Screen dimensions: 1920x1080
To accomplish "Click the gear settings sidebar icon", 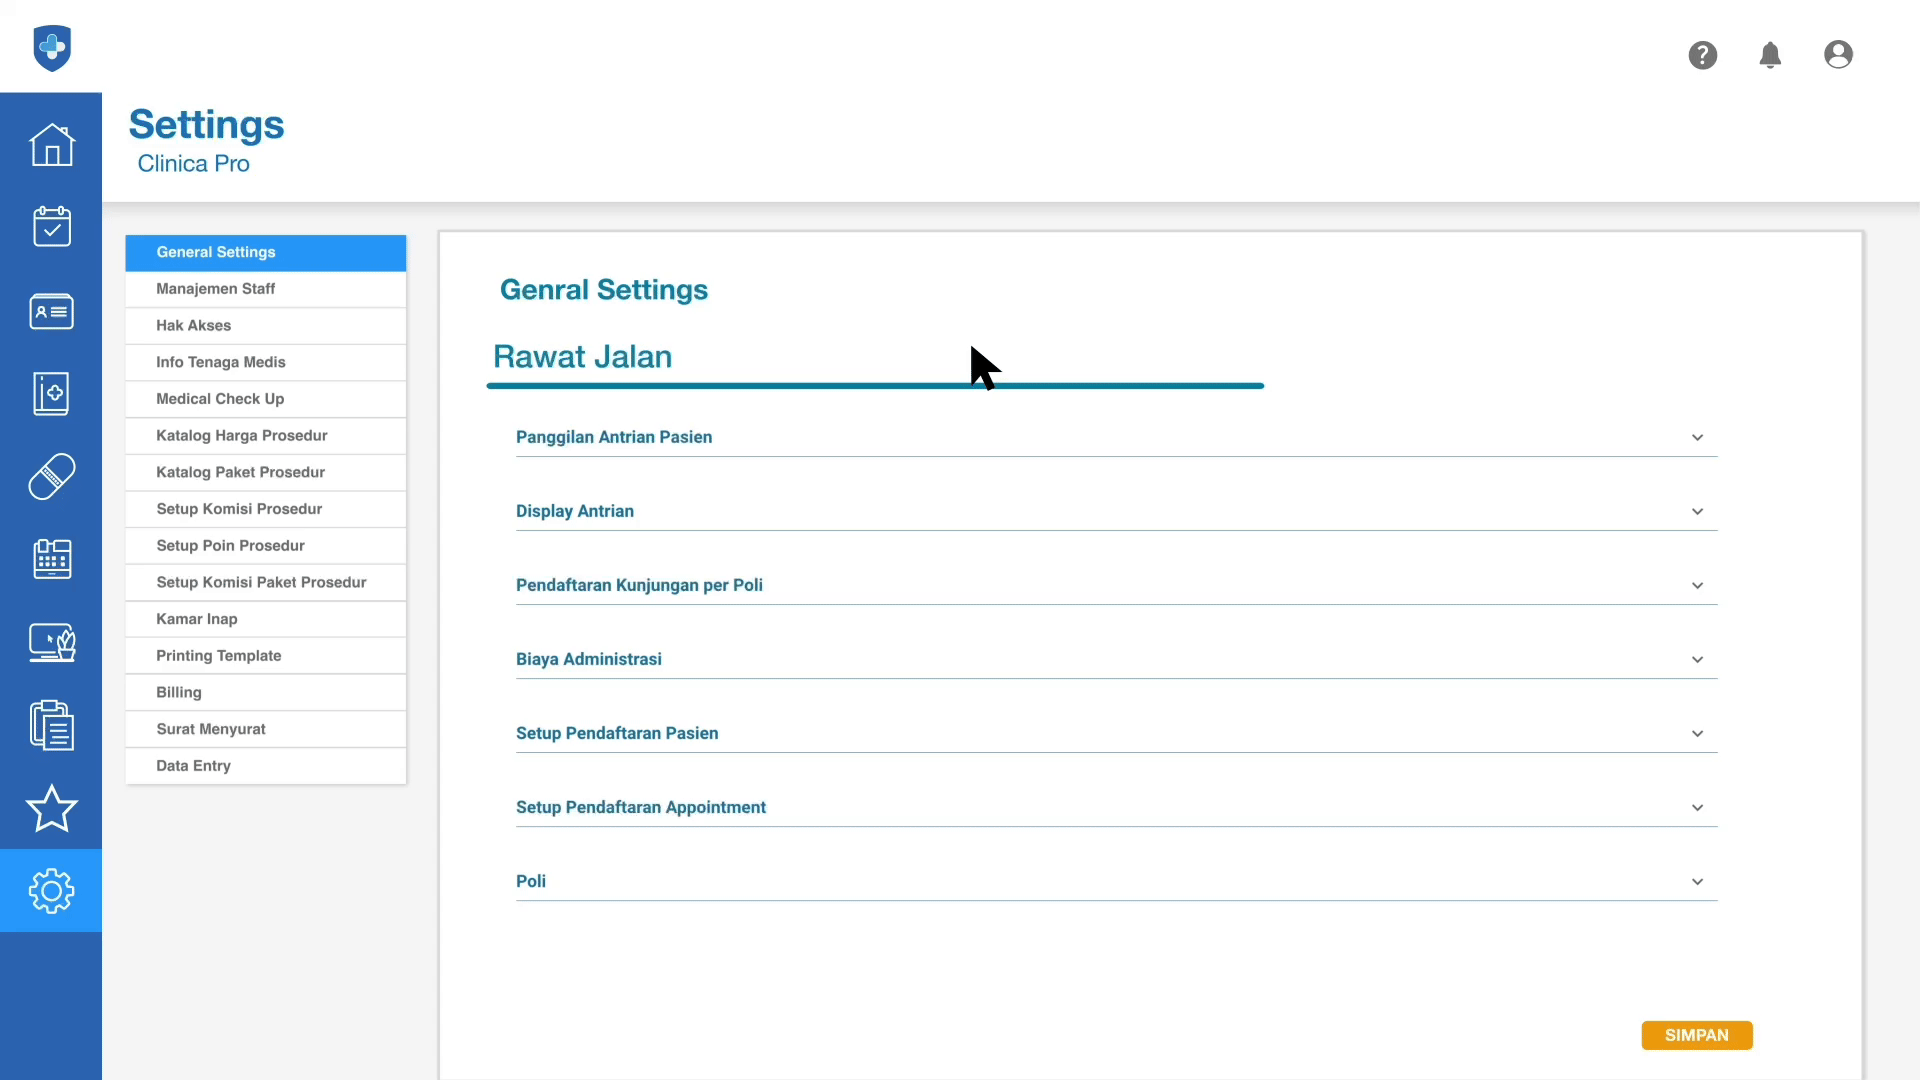I will click(51, 890).
